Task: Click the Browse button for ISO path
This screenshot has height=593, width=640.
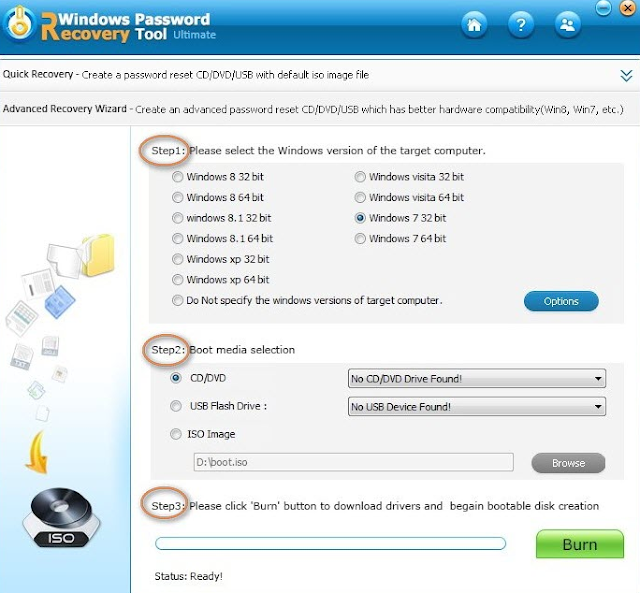Action: (x=568, y=463)
